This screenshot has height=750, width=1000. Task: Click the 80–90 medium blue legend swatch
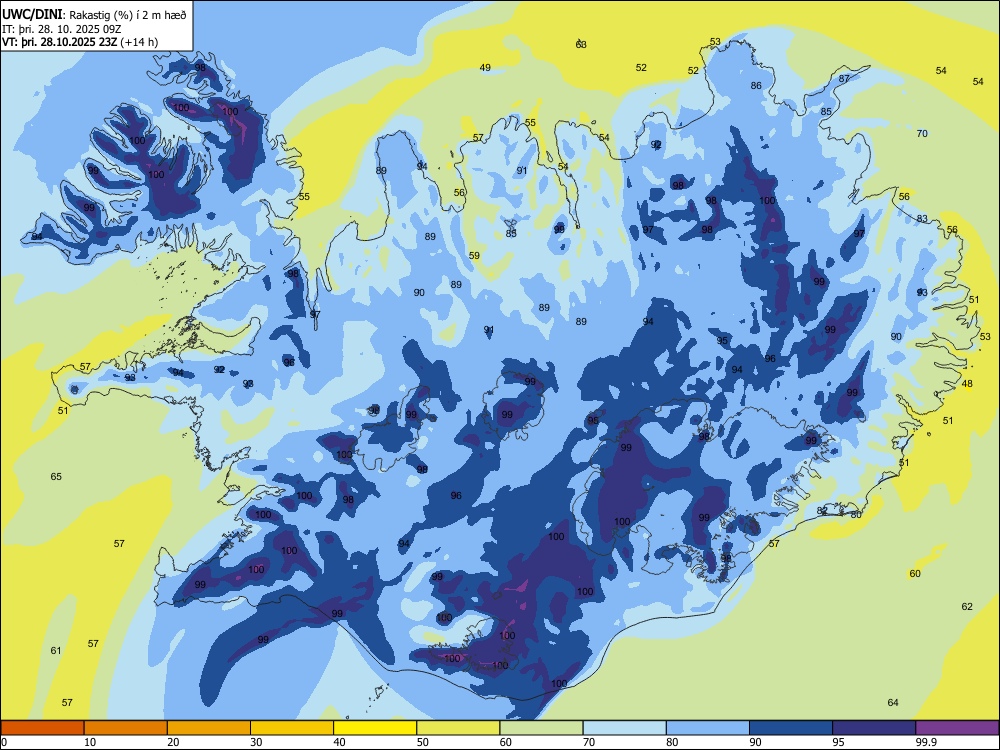708,728
